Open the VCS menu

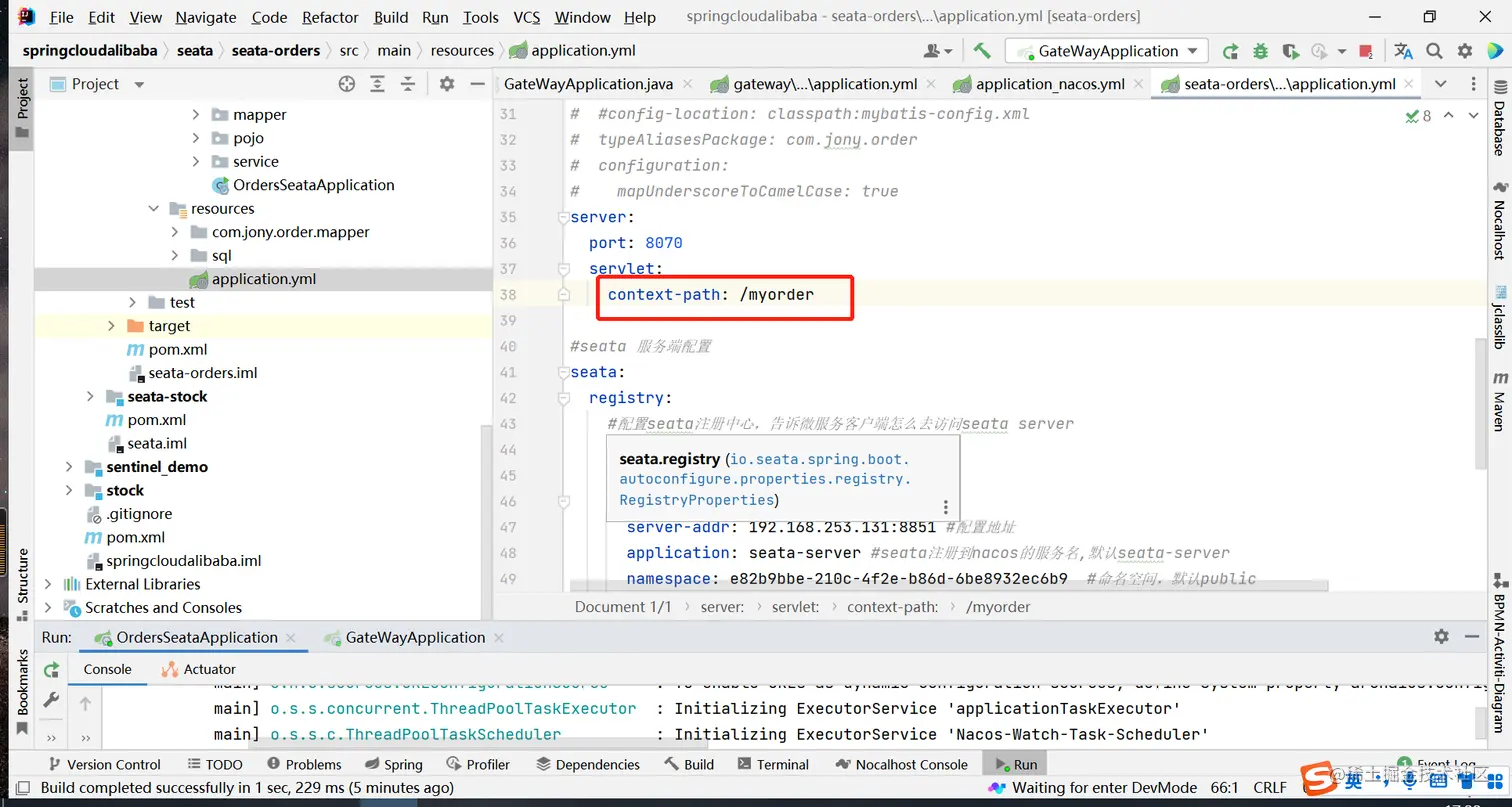tap(527, 17)
